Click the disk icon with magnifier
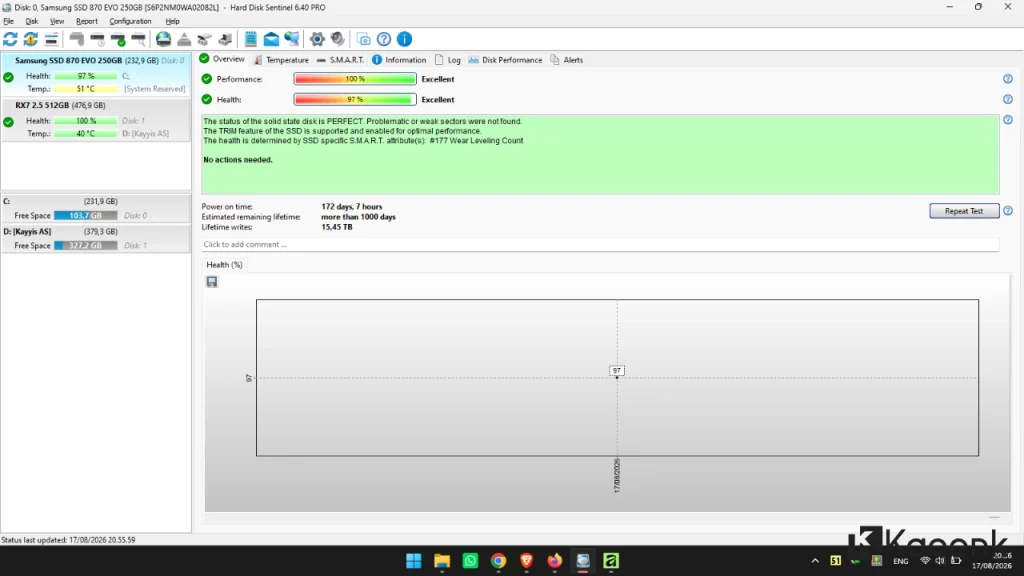The height and width of the screenshot is (576, 1024). (138, 39)
